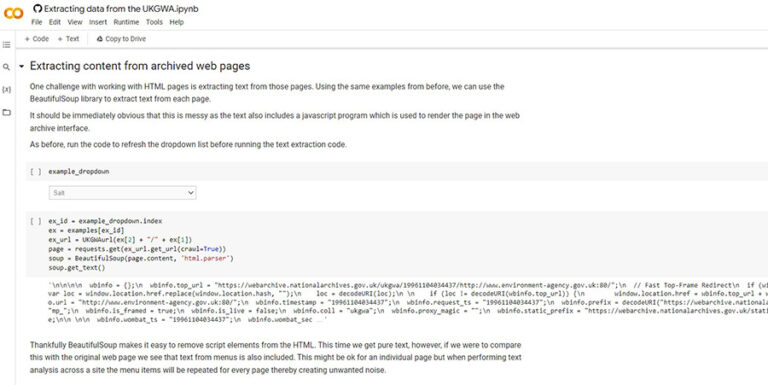
Task: Open the 'Salt' example dropdown list
Action: pos(122,193)
